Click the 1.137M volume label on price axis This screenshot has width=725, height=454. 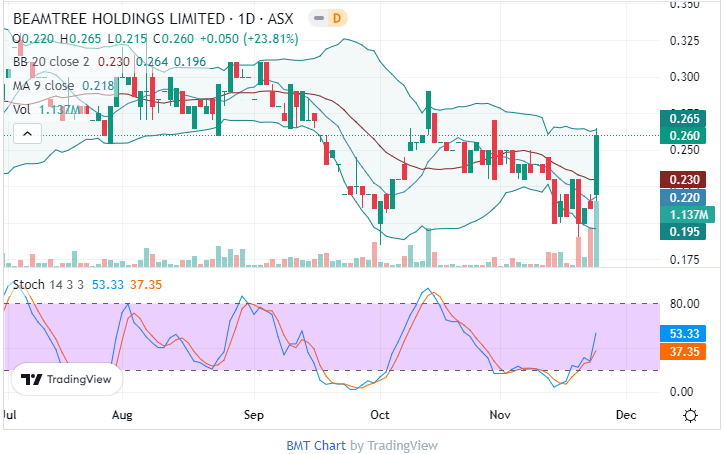point(689,215)
